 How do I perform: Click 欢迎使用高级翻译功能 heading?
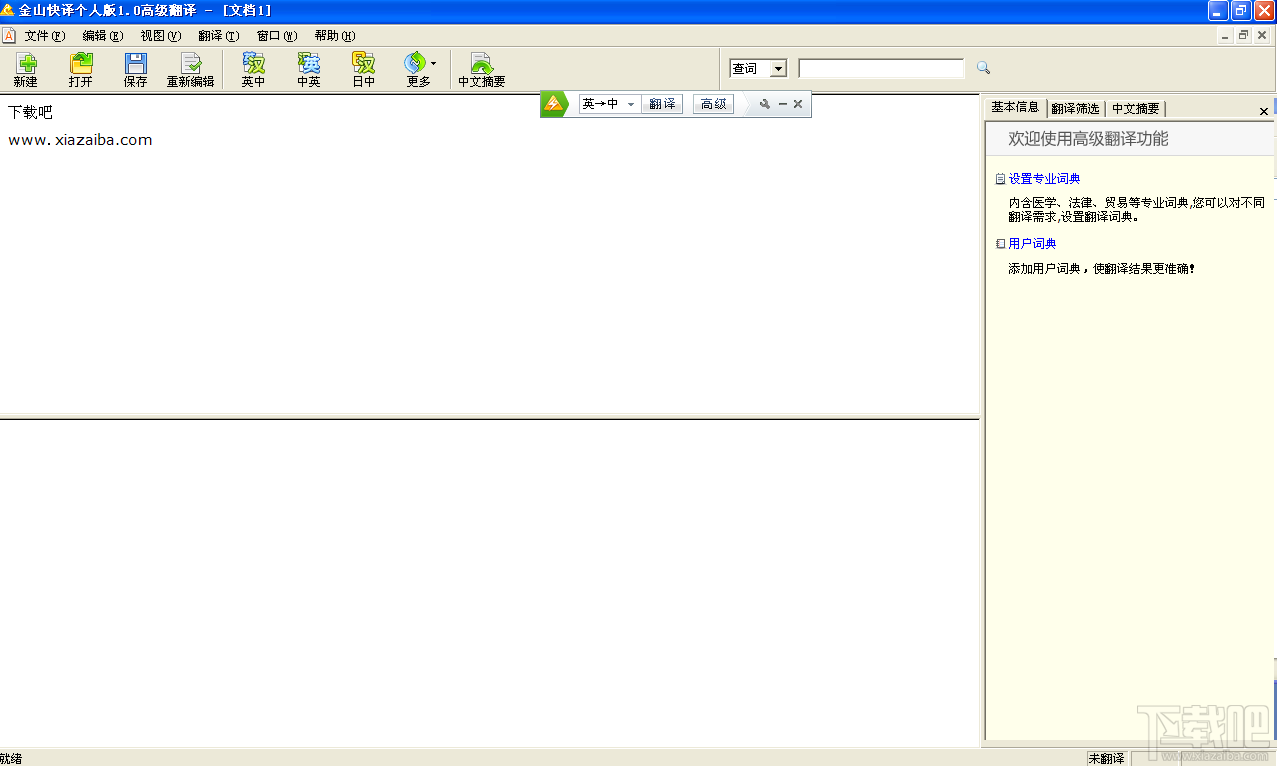pos(1088,139)
